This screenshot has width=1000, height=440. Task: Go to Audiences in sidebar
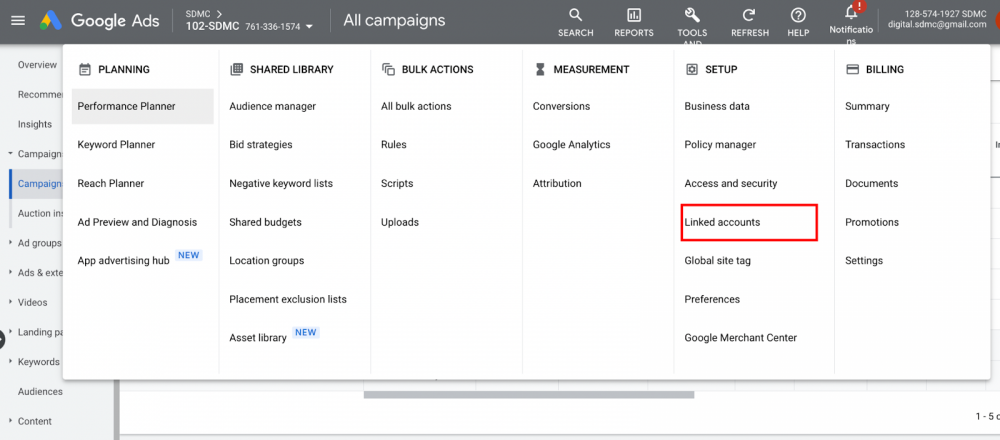tap(40, 392)
